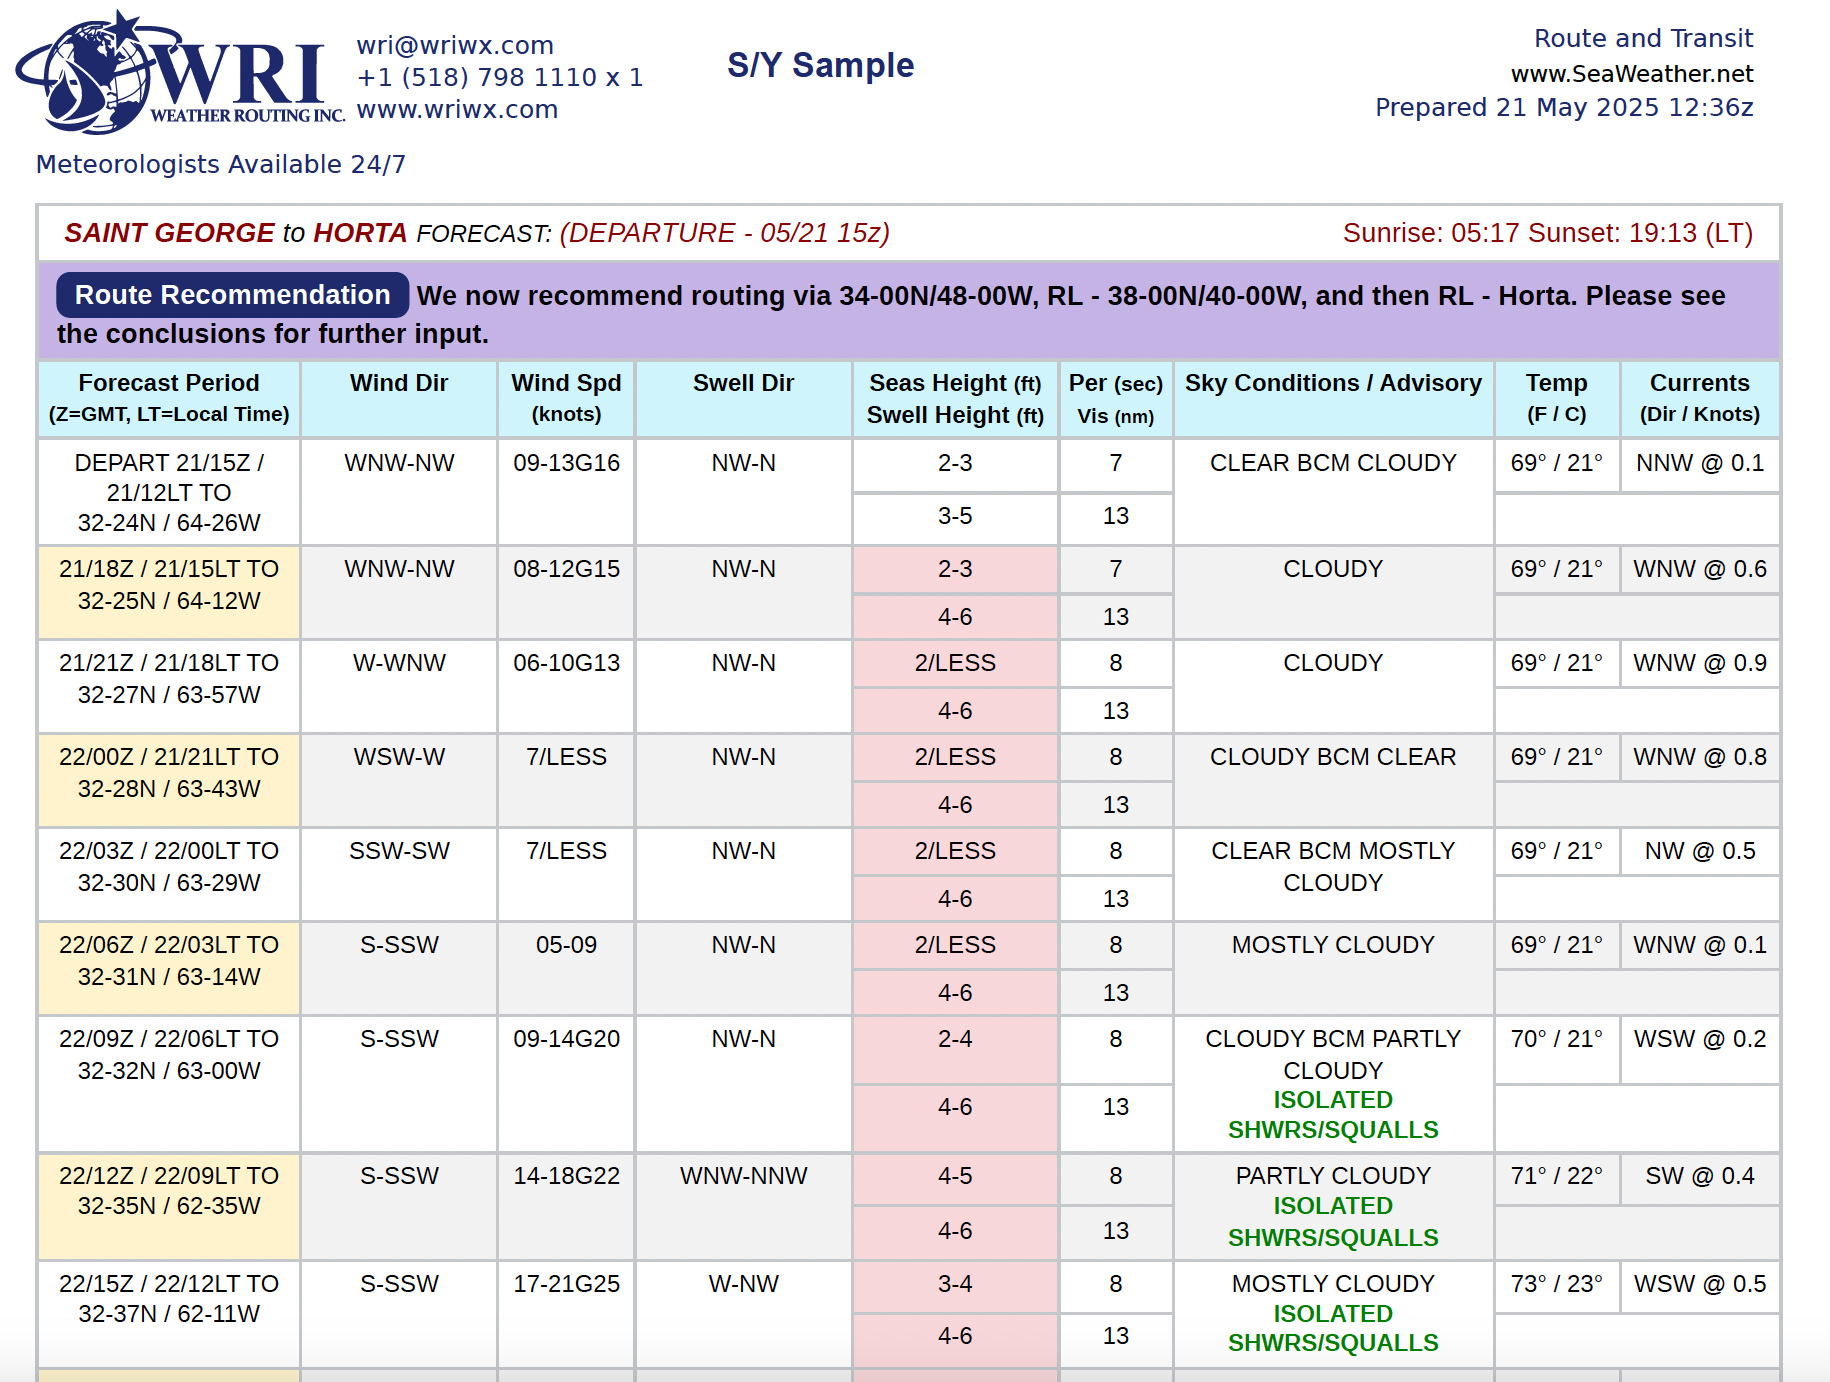Screen dimensions: 1830x1382
Task: Click the CLEAR BCM MOSTLY CLOUDY sky condition
Action: [x=1333, y=867]
